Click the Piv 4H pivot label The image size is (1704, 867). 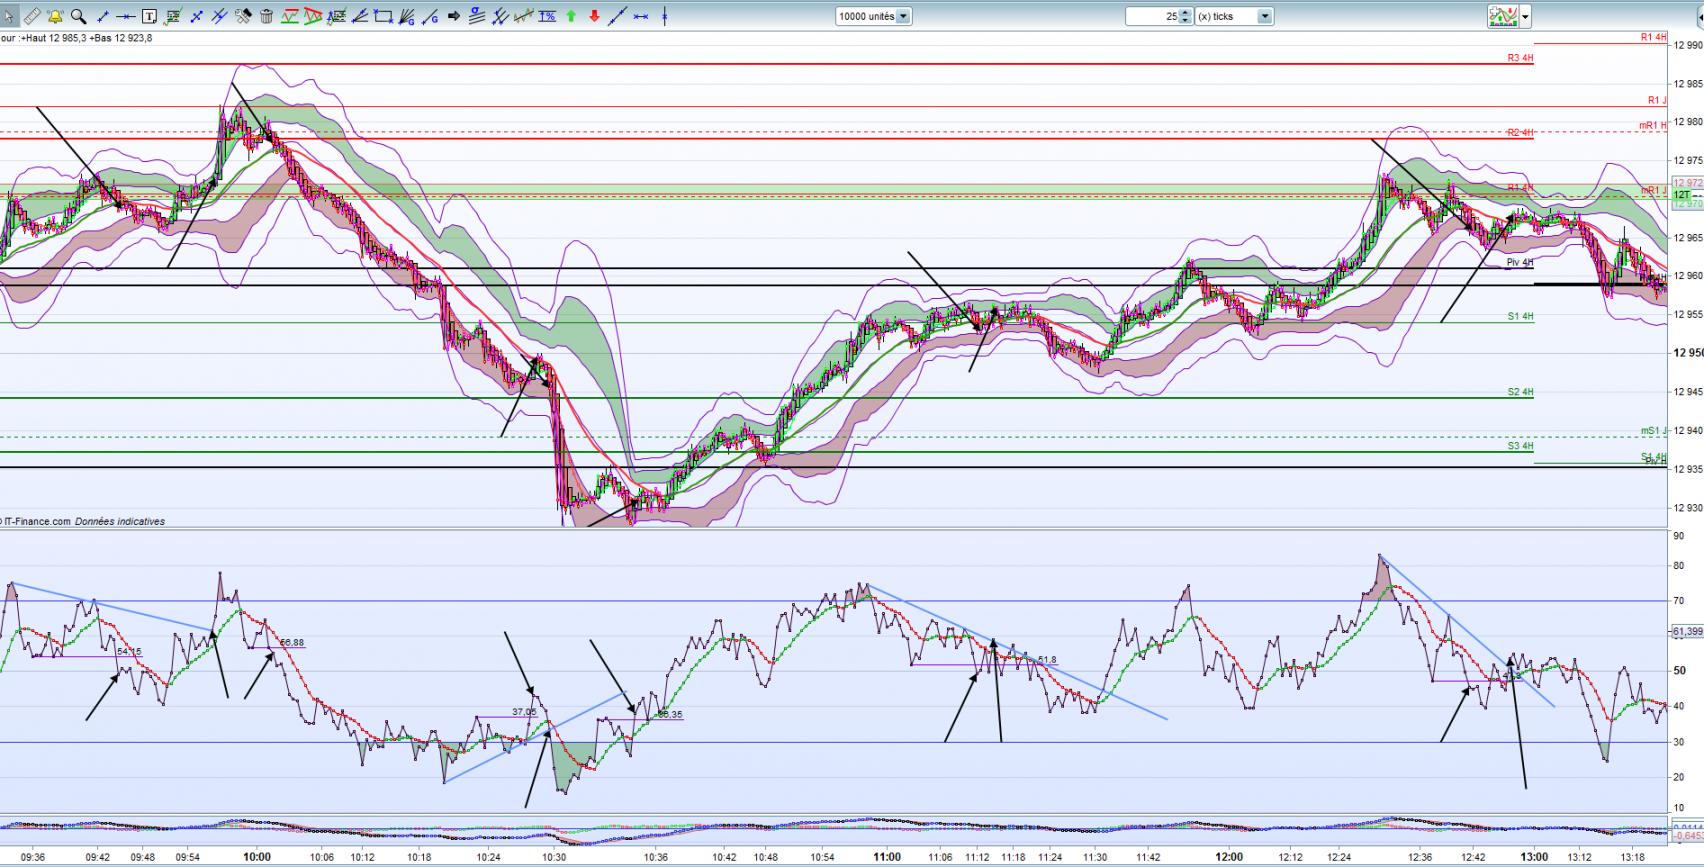(1519, 262)
